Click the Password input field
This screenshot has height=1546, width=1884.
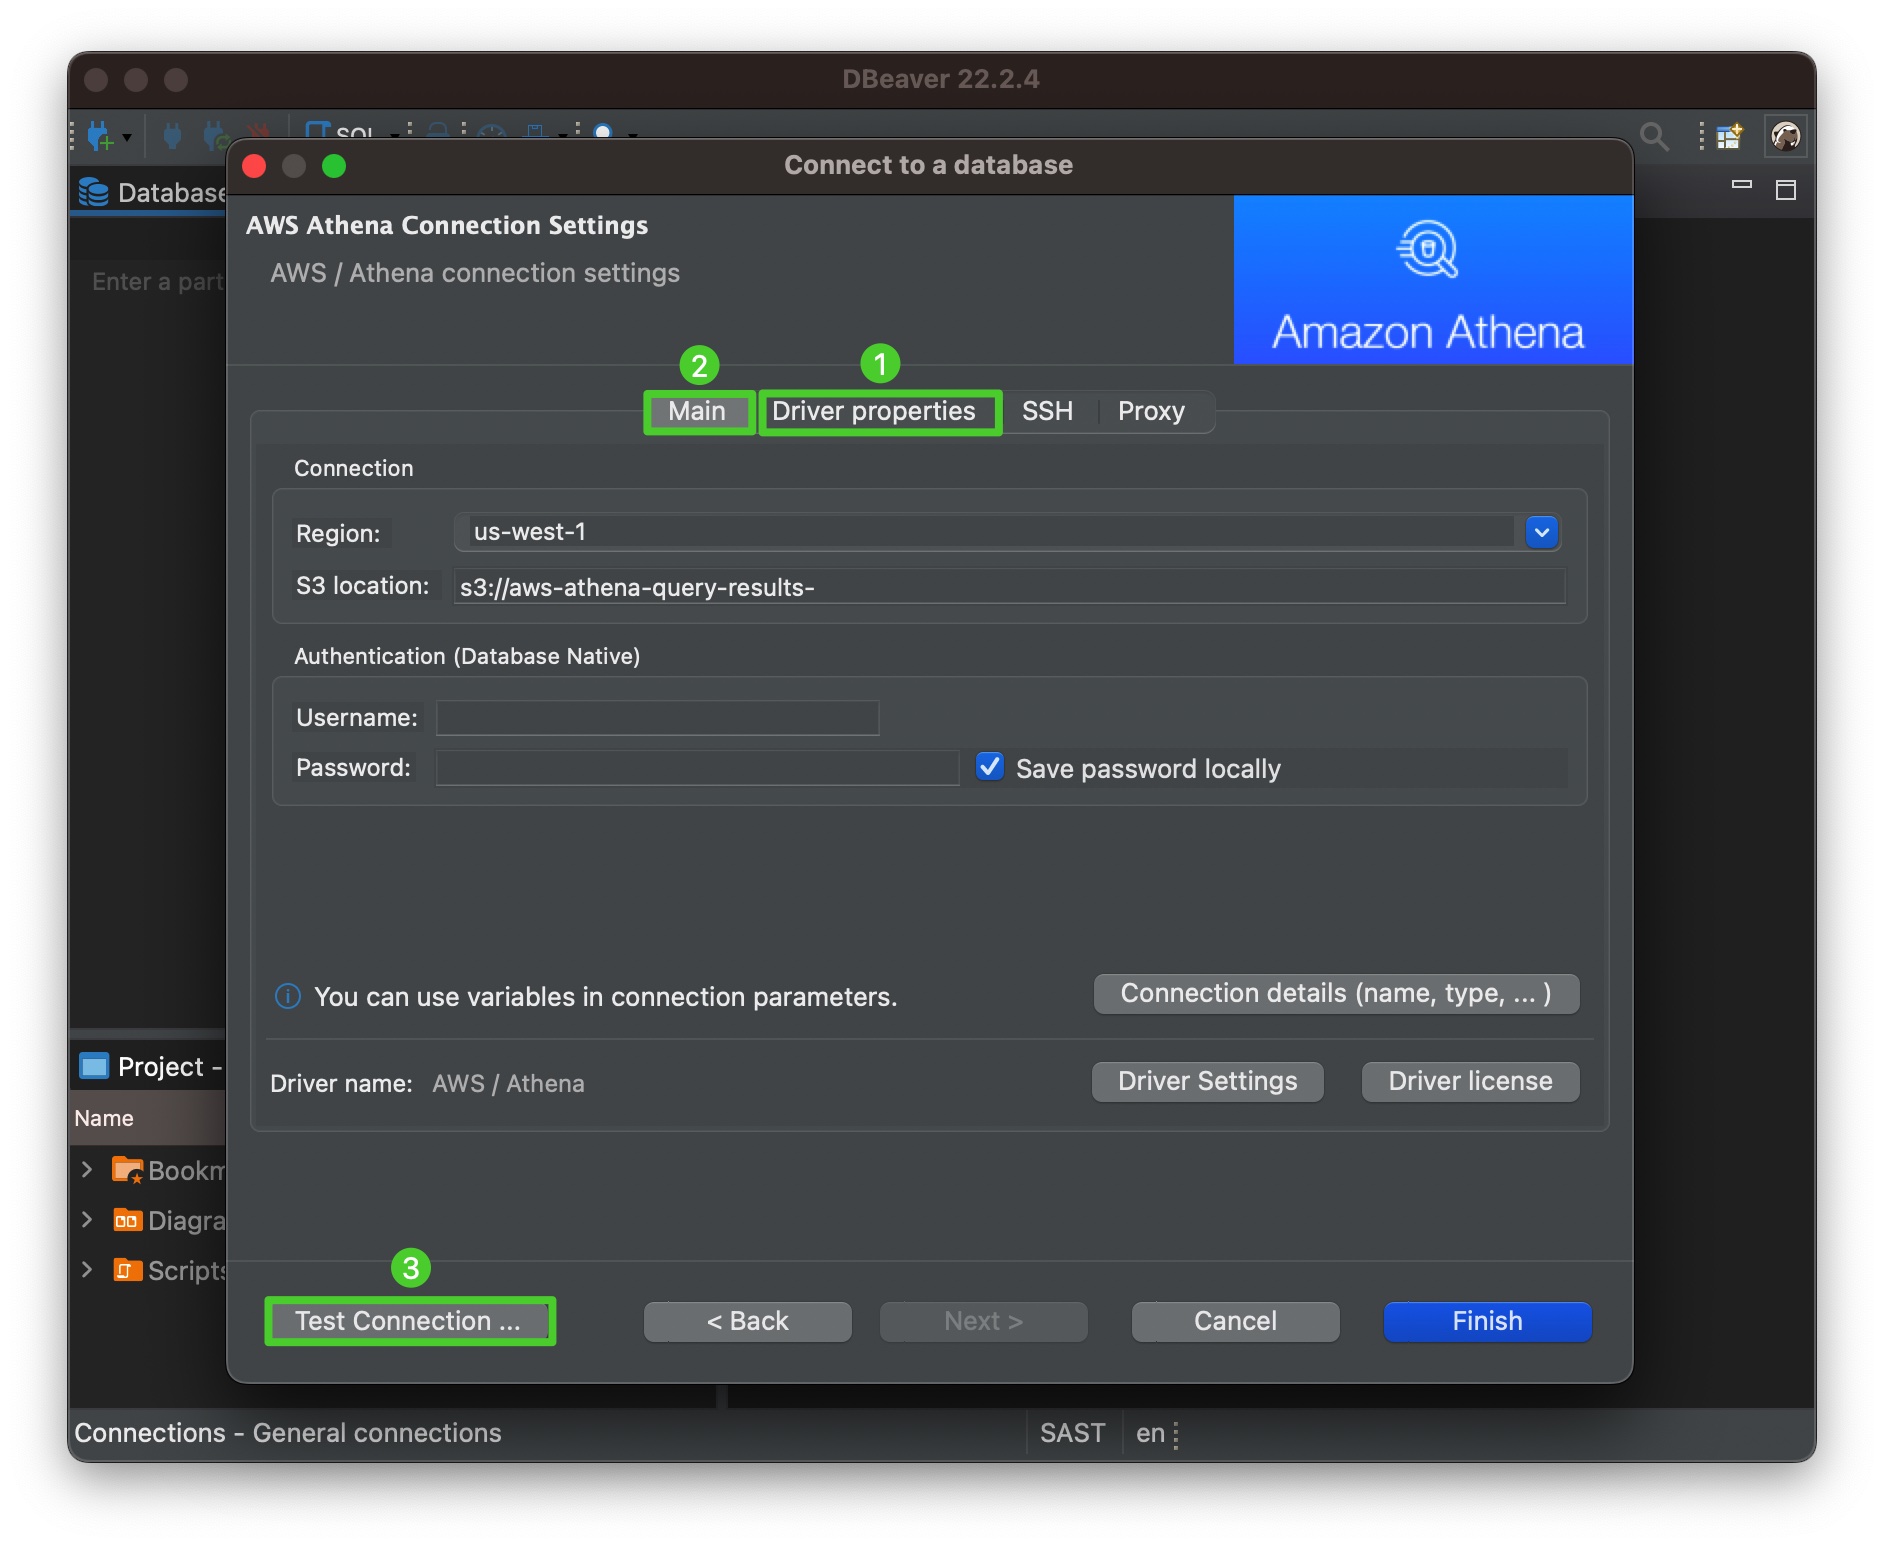point(697,767)
